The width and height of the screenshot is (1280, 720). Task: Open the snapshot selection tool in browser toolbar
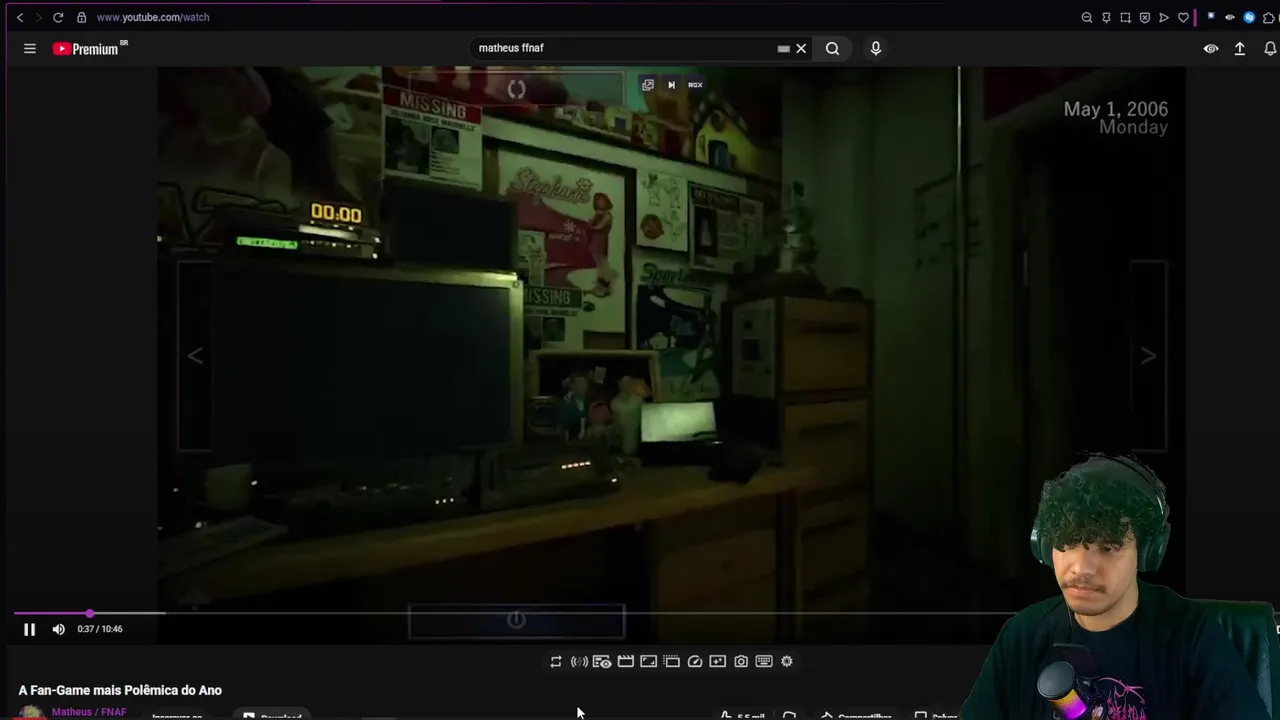[x=1125, y=17]
